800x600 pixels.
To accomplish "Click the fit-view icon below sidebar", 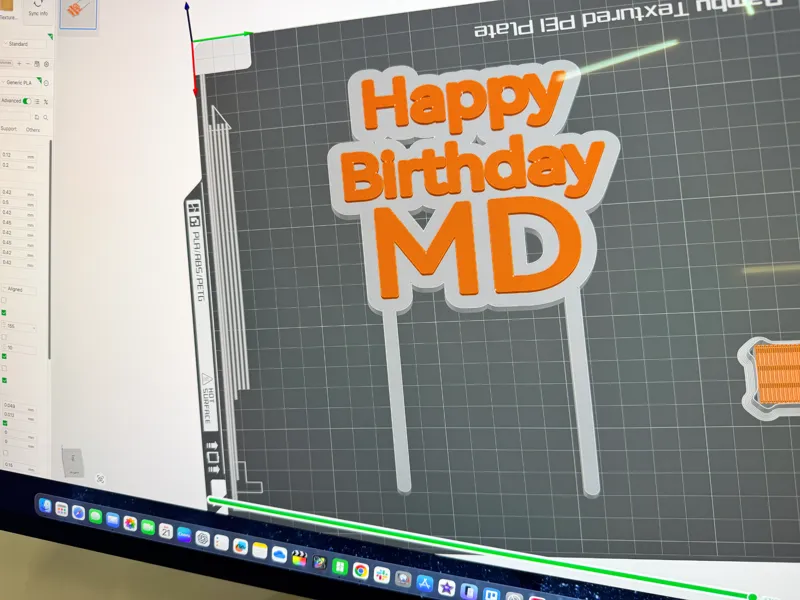I will click(x=101, y=479).
